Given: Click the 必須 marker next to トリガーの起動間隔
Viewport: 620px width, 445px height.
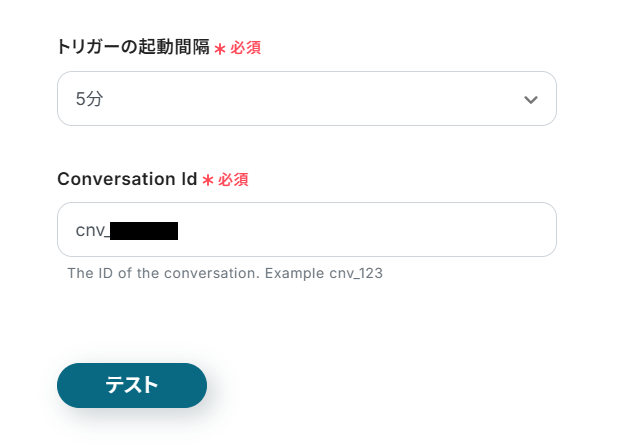Looking at the screenshot, I should tap(246, 48).
